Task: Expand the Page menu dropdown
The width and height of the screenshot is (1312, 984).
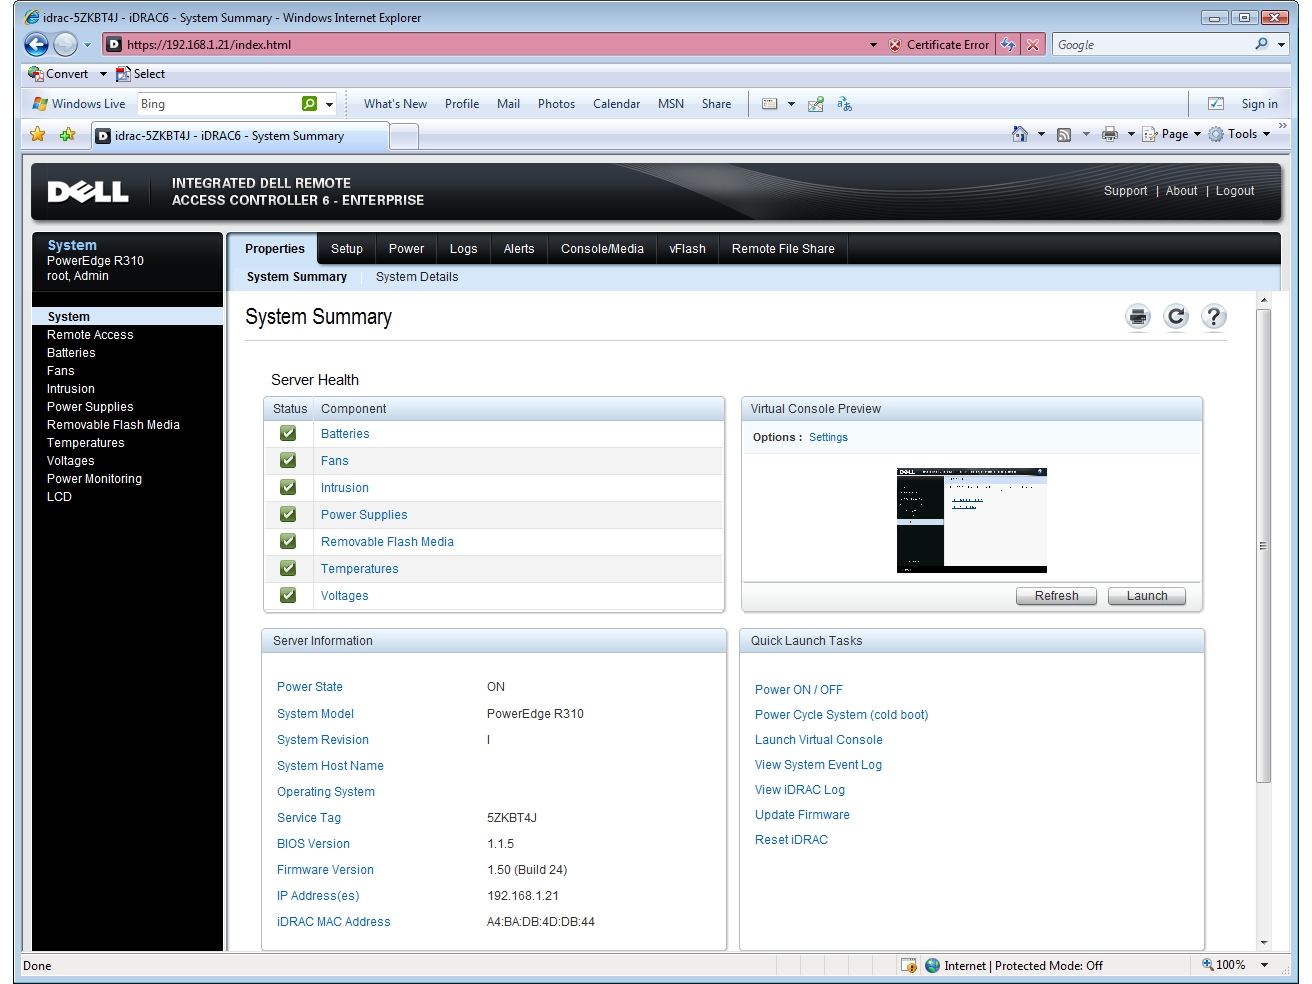Action: click(1197, 134)
